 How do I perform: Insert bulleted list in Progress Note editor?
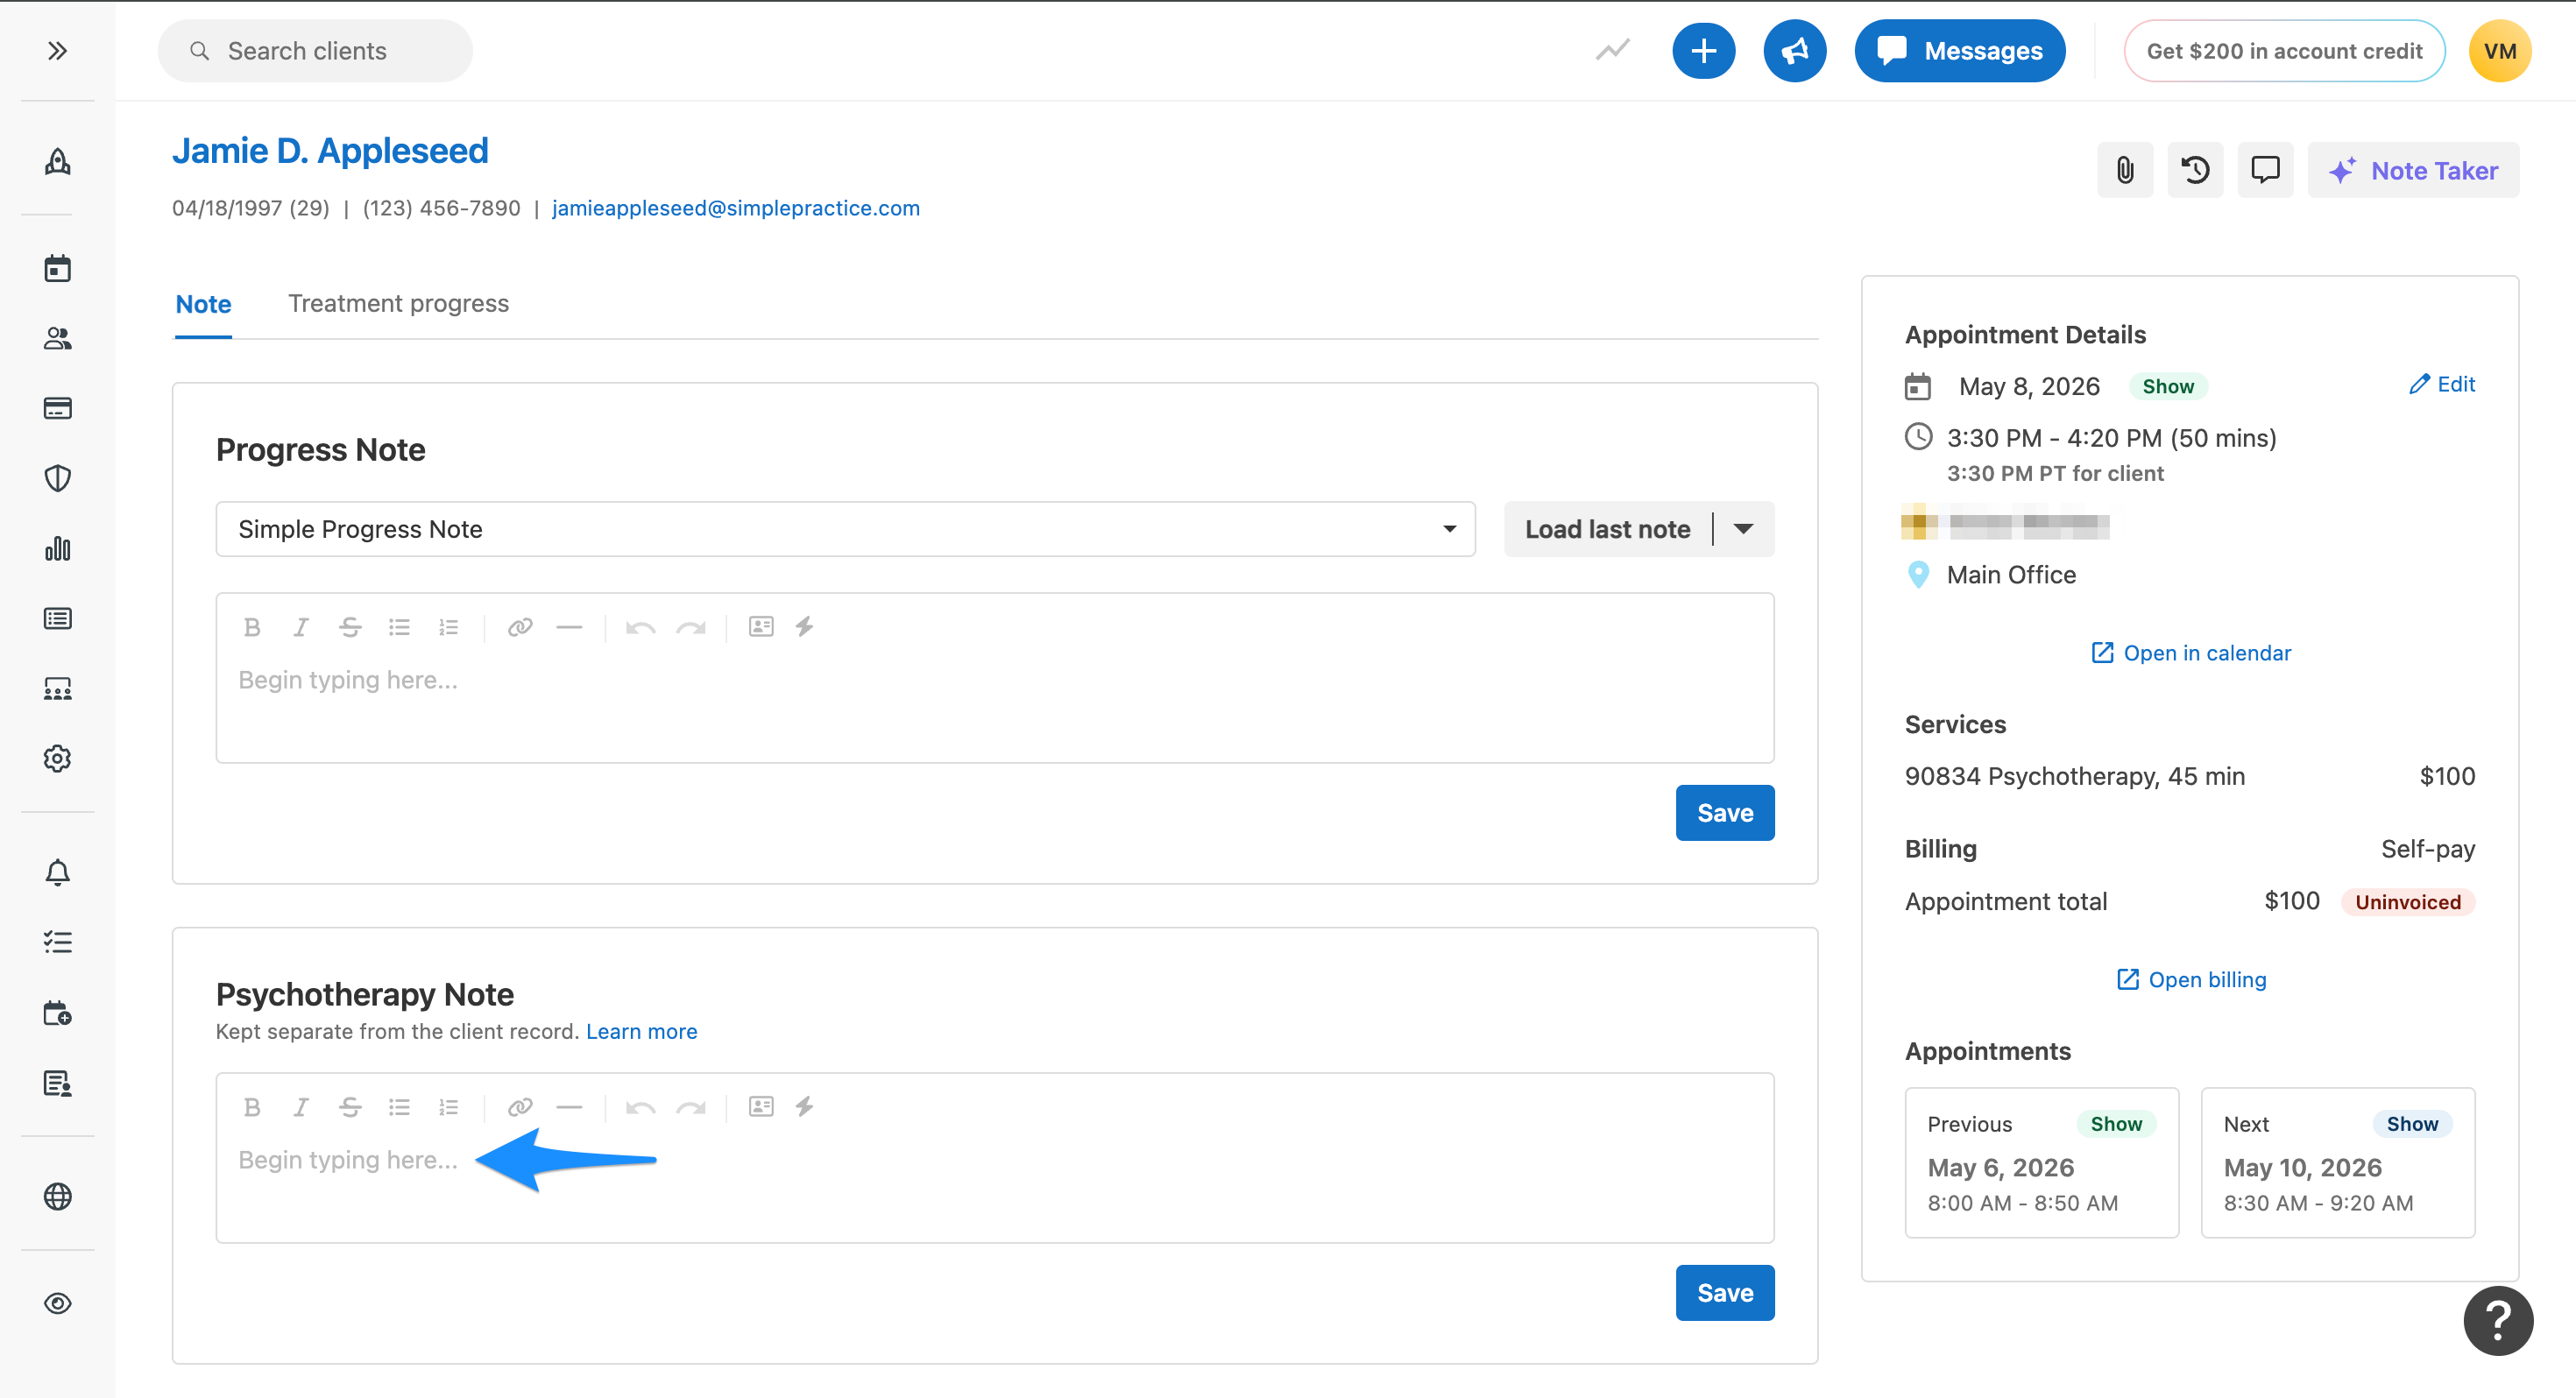399,627
